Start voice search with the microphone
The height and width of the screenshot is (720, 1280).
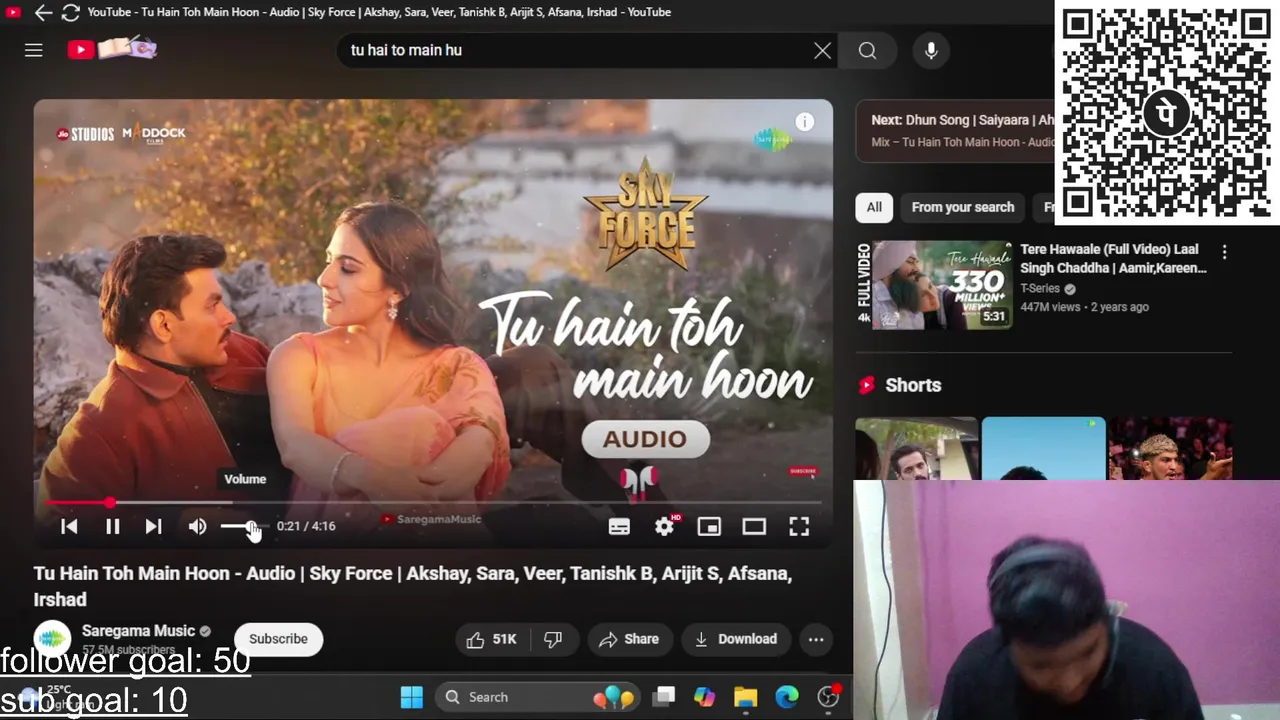click(x=931, y=51)
